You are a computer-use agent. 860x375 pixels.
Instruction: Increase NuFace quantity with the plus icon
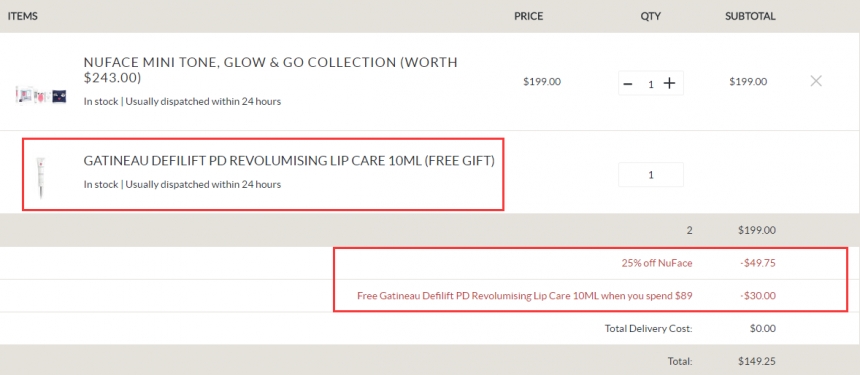[669, 83]
